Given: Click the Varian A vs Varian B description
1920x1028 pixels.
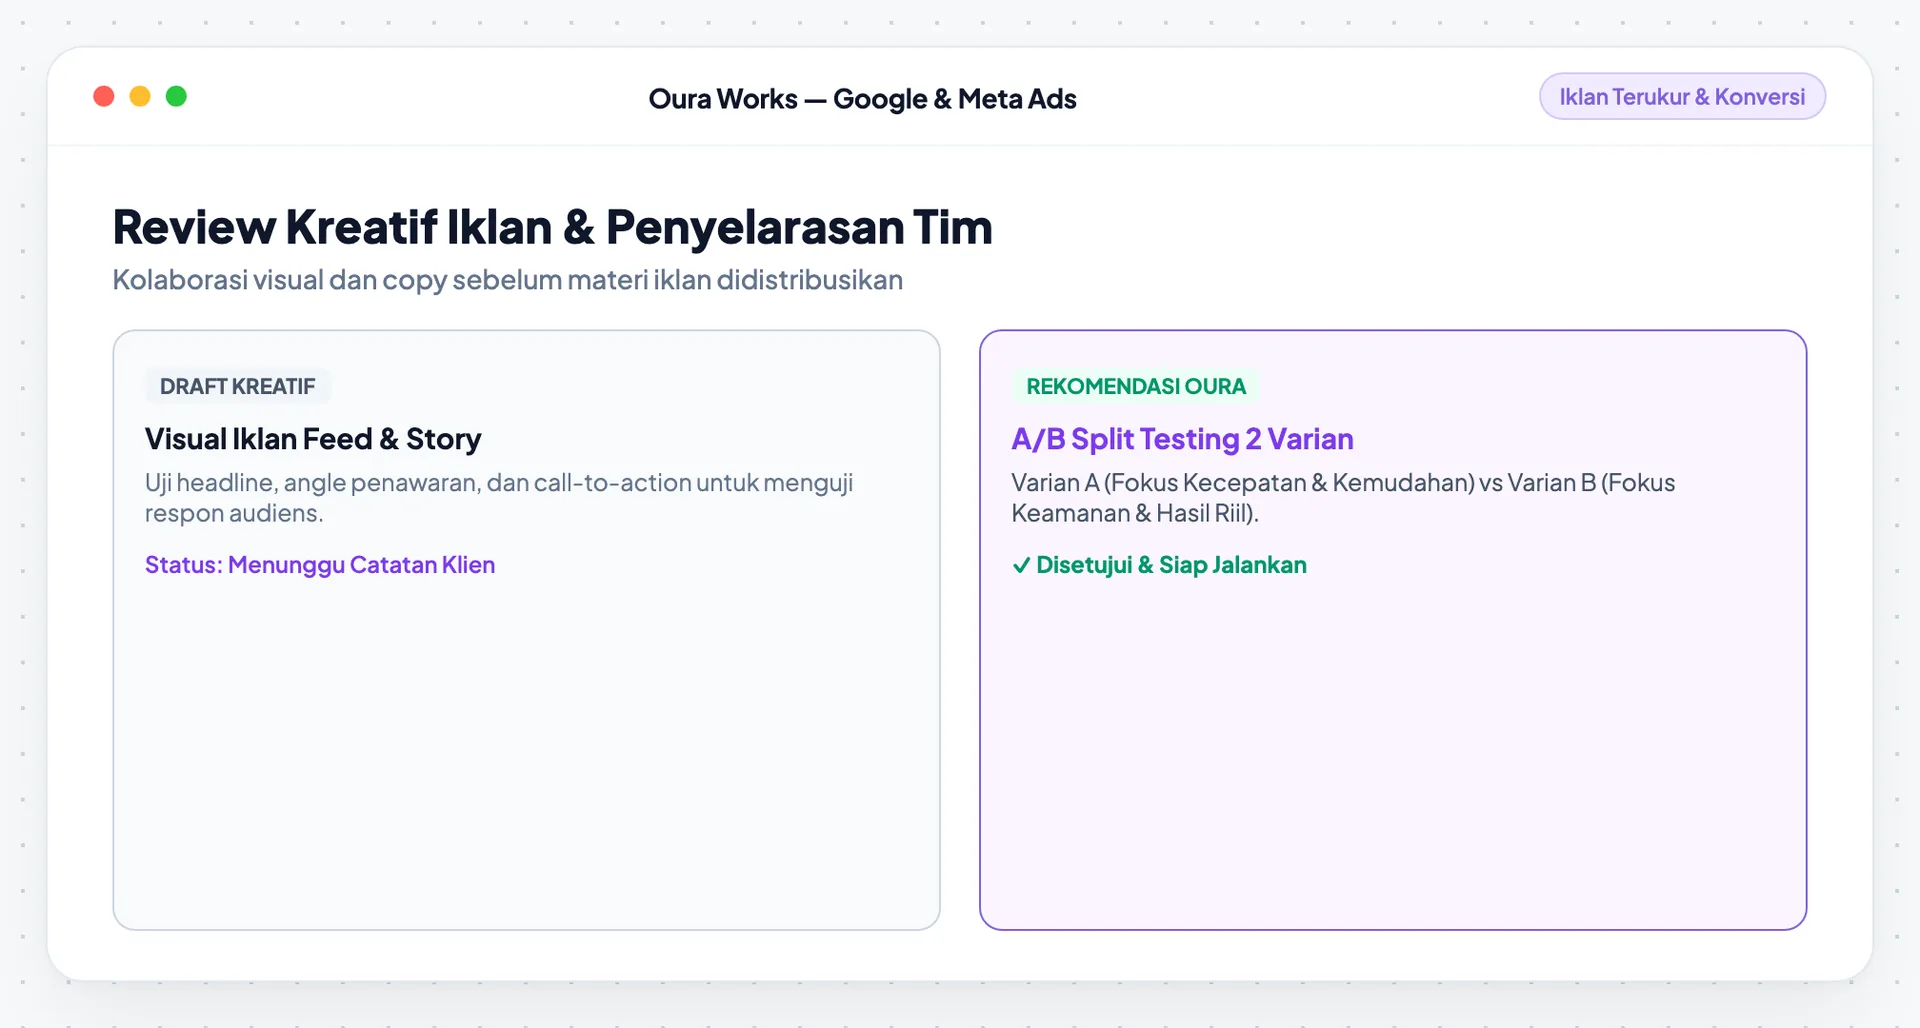Looking at the screenshot, I should tap(1343, 497).
